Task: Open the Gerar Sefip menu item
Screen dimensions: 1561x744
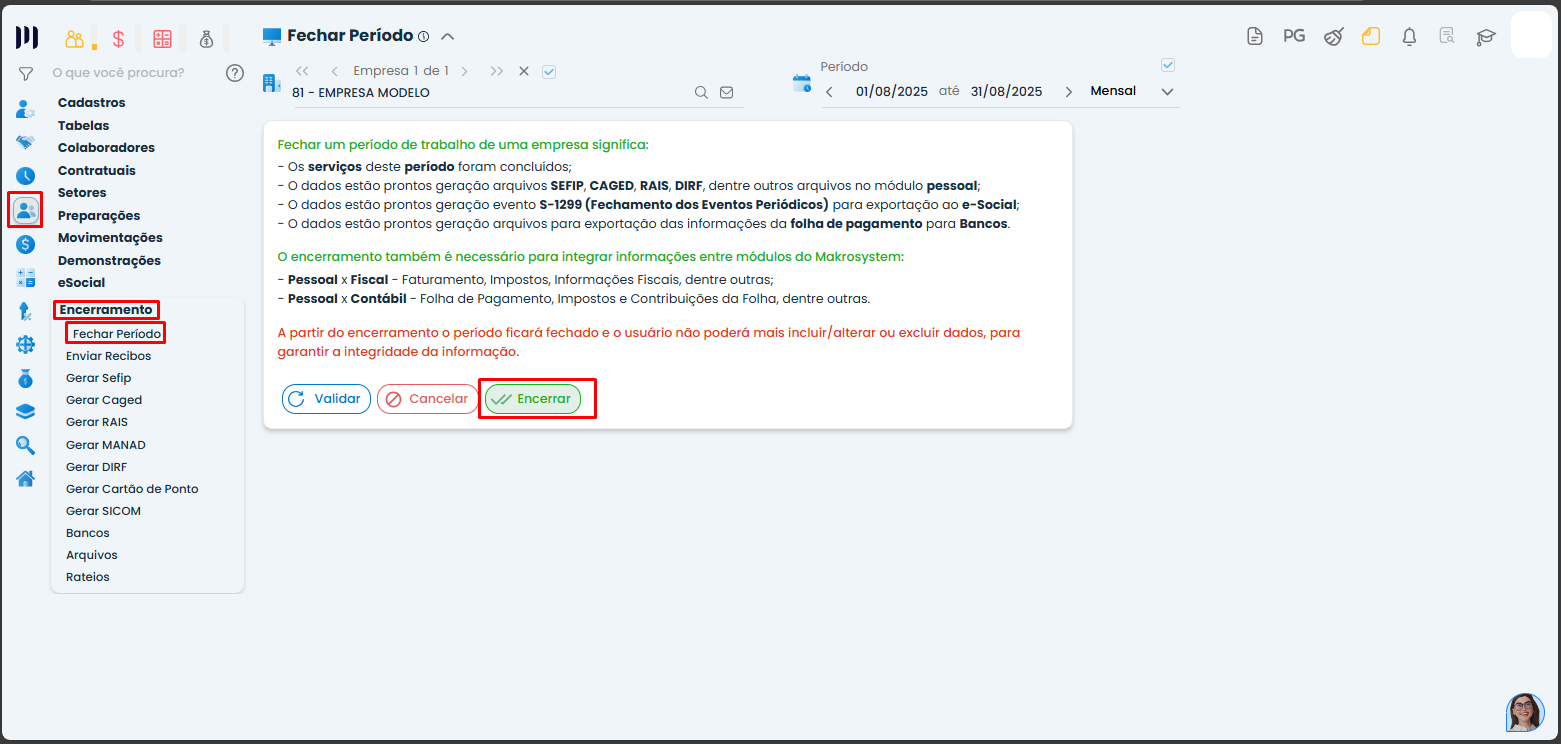Action: click(x=99, y=378)
